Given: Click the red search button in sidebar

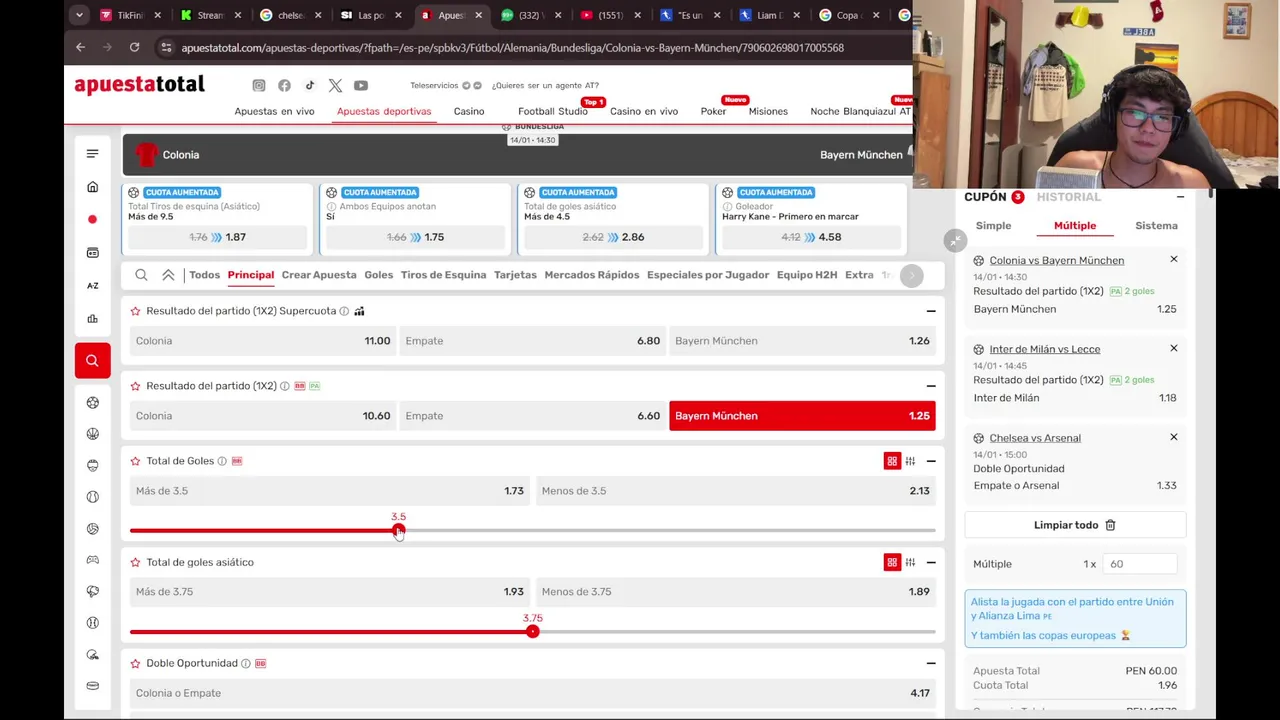Looking at the screenshot, I should (x=92, y=360).
